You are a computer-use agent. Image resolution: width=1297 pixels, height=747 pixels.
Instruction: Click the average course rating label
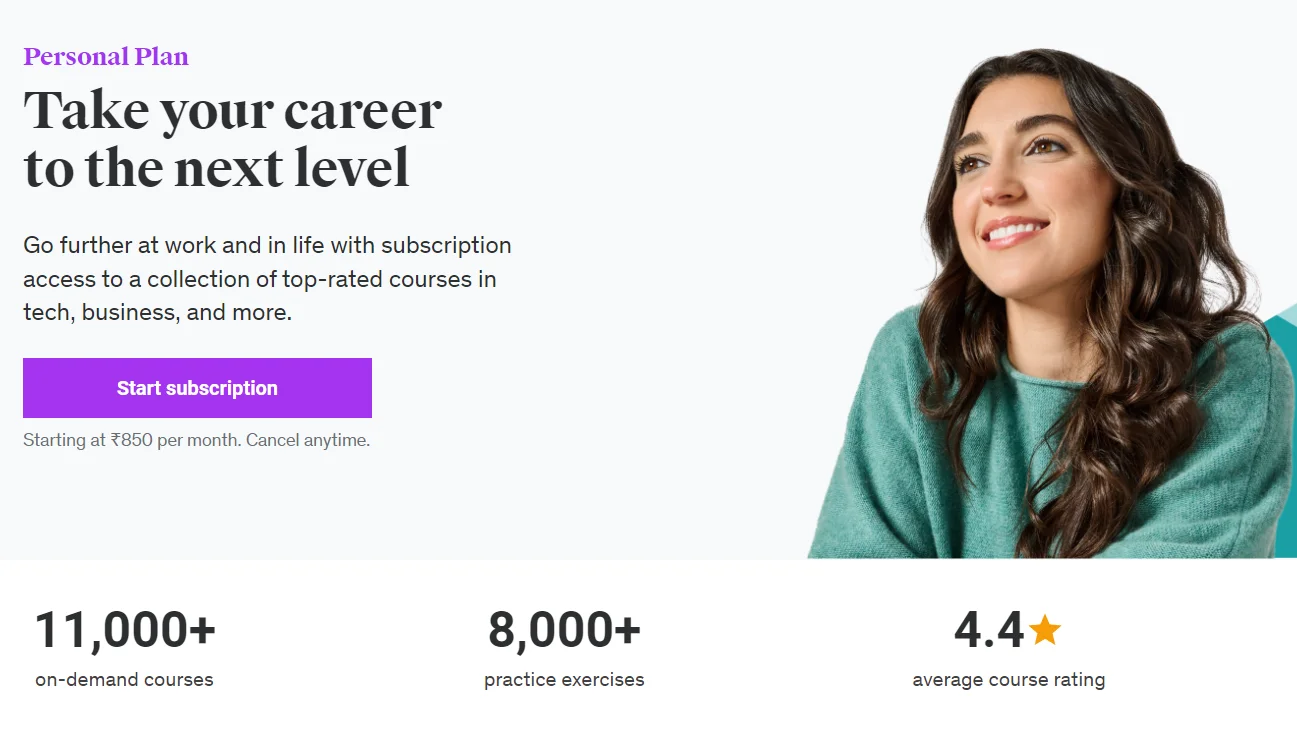(x=1008, y=679)
